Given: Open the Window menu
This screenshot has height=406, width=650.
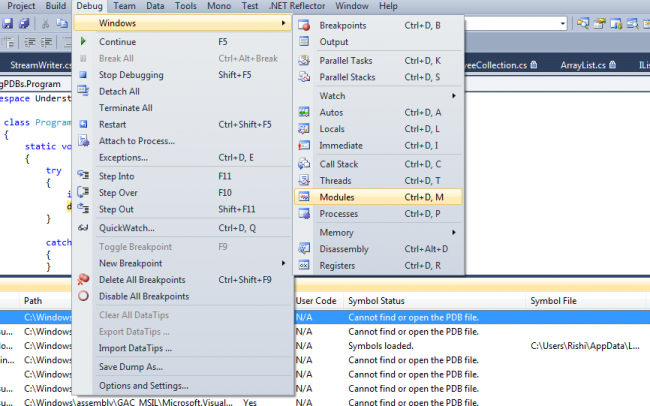Looking at the screenshot, I should (x=352, y=6).
